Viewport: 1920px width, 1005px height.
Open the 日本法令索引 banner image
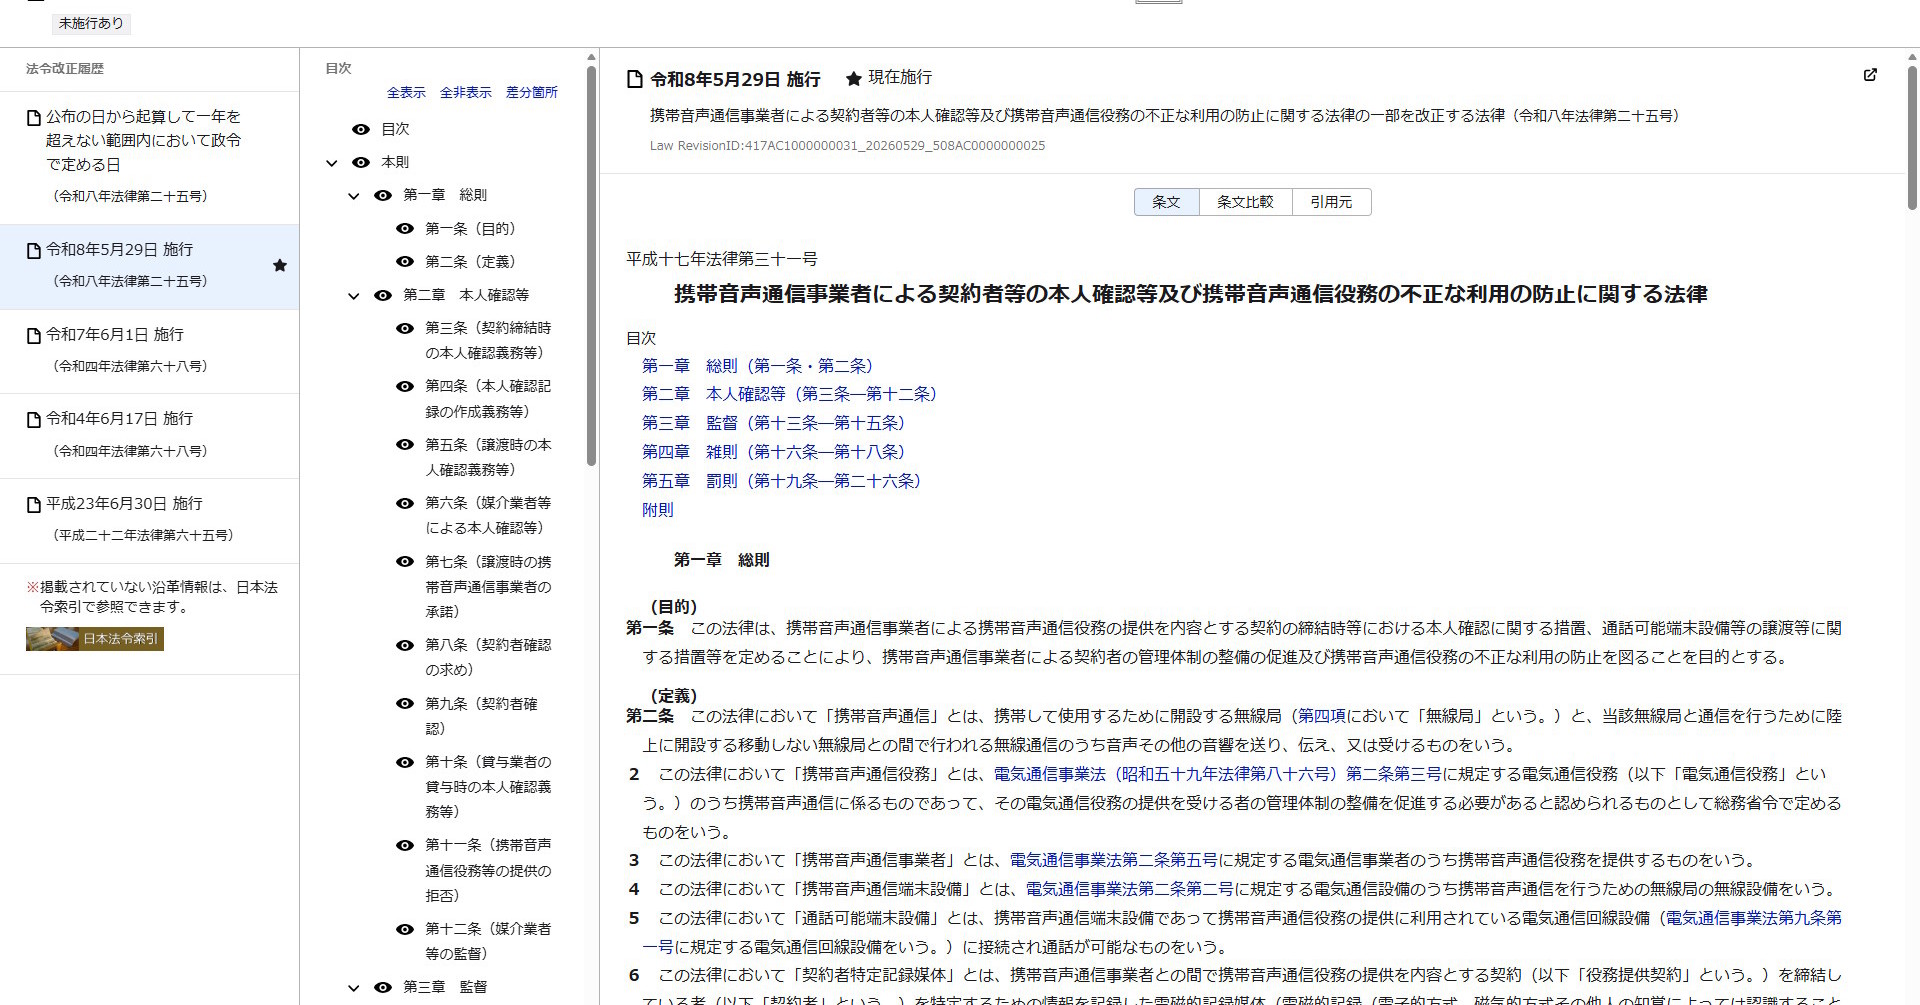(95, 638)
